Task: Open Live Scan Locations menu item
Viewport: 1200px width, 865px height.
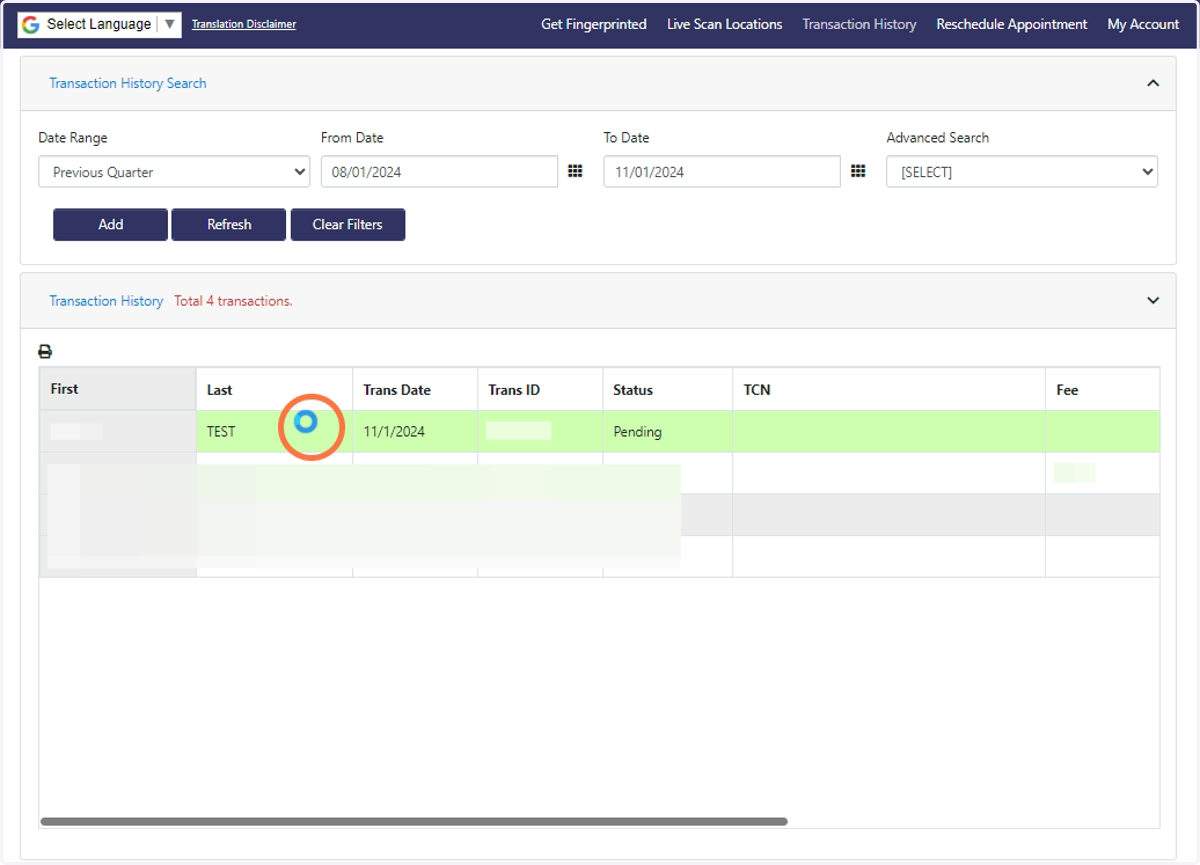Action: point(725,24)
